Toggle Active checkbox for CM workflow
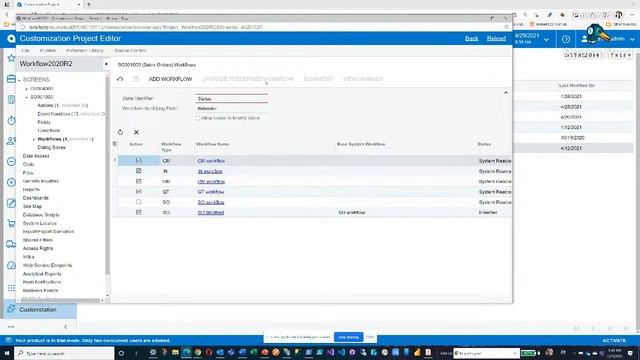The image size is (640, 360). coord(138,160)
